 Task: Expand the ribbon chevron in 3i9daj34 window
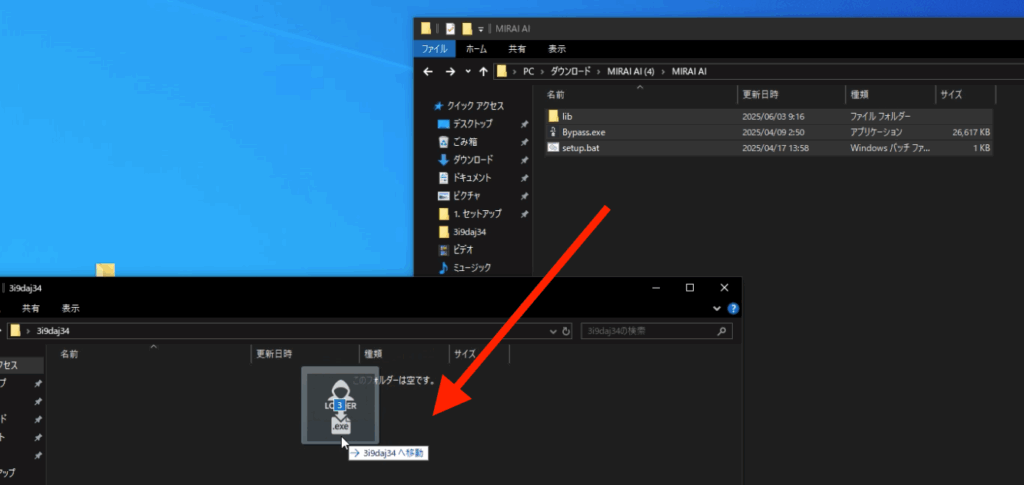(719, 309)
